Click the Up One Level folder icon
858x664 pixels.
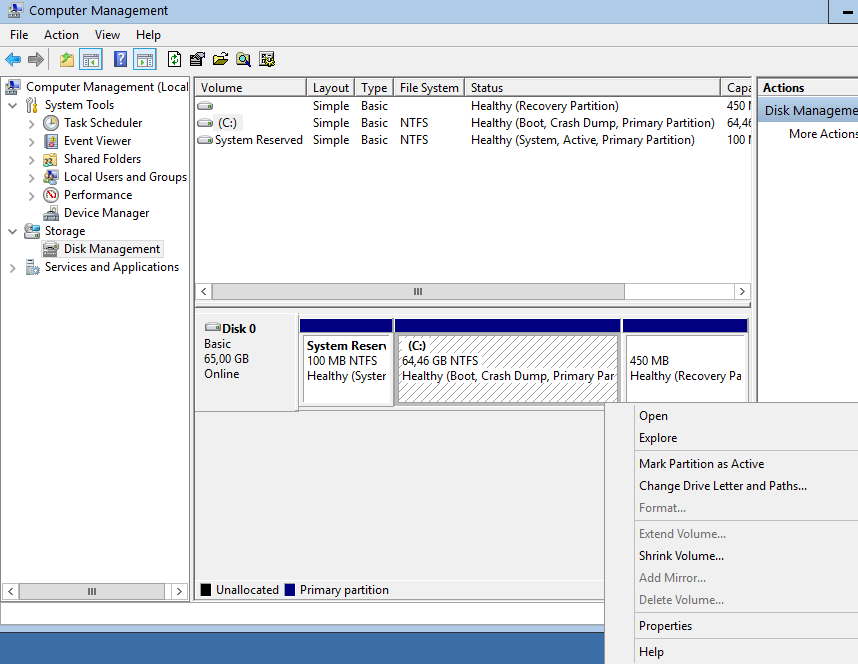[67, 60]
